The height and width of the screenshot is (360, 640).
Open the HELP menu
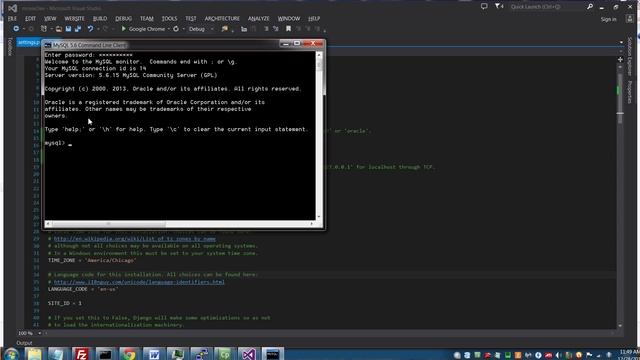[x=314, y=19]
